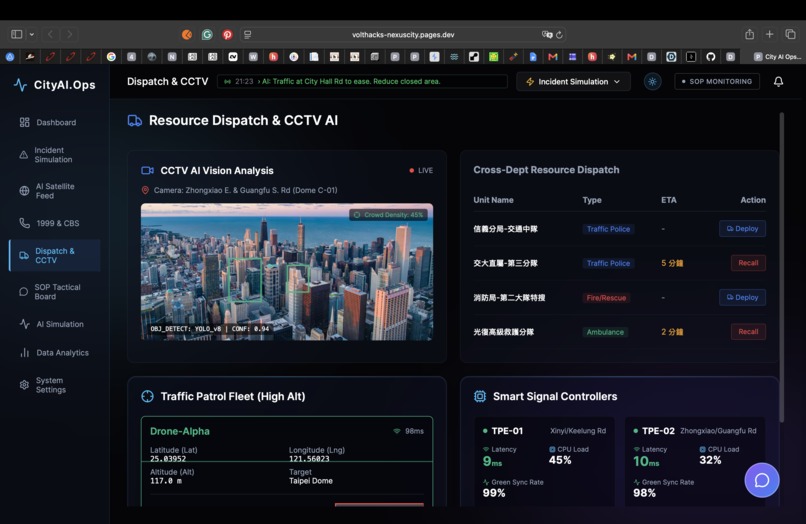Click the Ambulance type tag
The image size is (806, 524).
605,332
